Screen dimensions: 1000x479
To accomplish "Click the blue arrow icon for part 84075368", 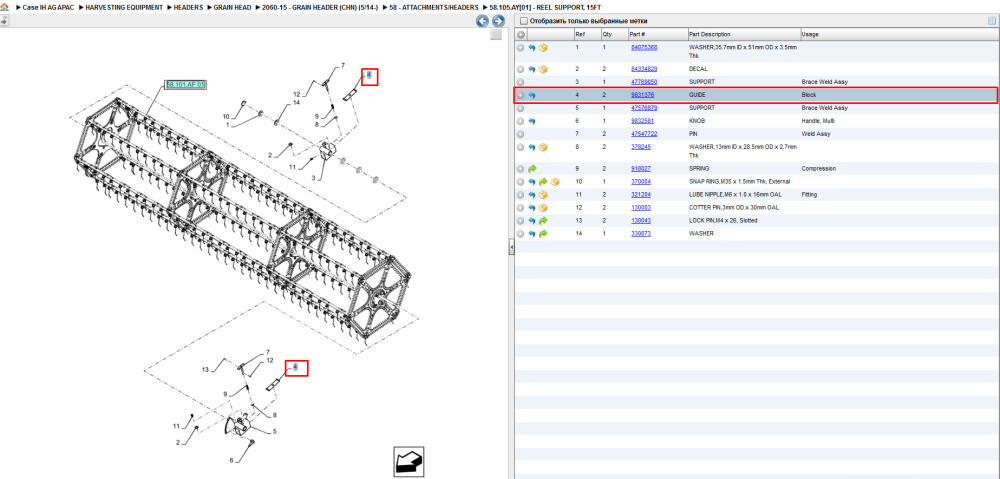I will (x=531, y=48).
